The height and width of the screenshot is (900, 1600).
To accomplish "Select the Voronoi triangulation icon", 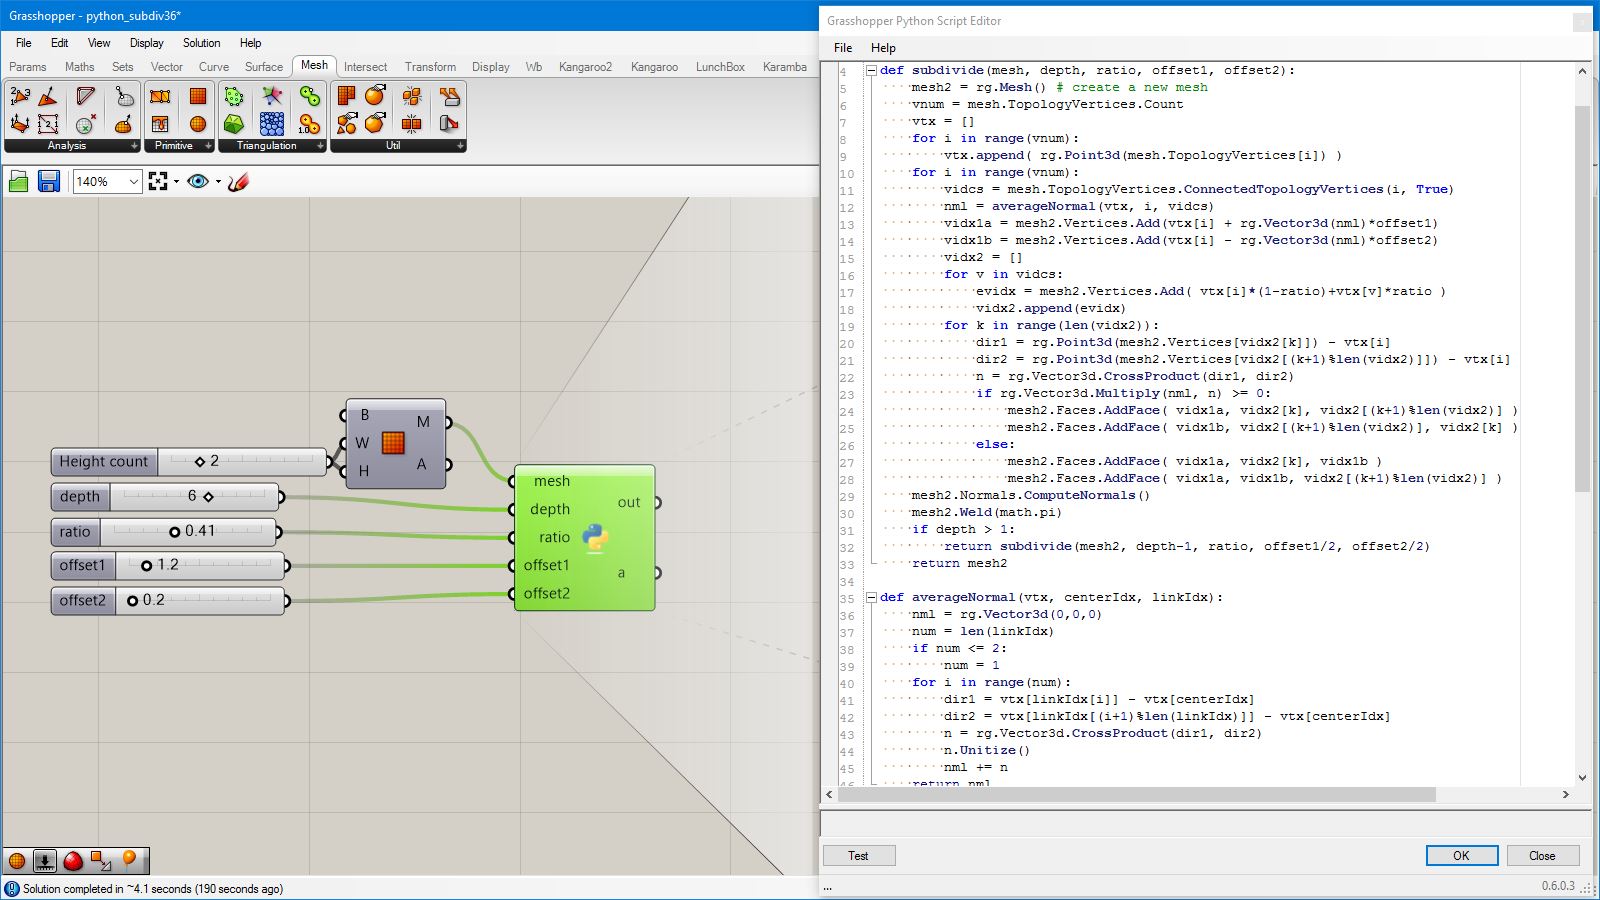I will (272, 96).
